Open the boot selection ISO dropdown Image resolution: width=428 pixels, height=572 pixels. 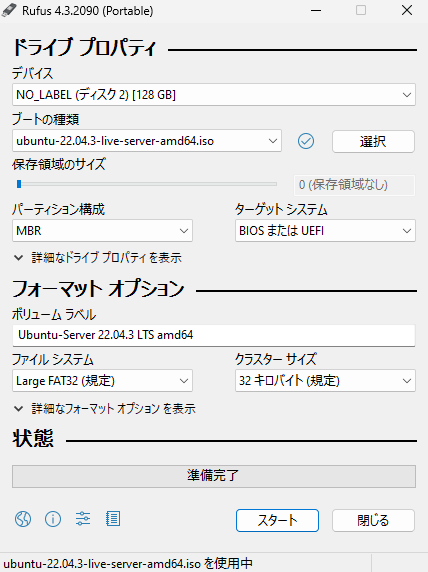point(147,141)
